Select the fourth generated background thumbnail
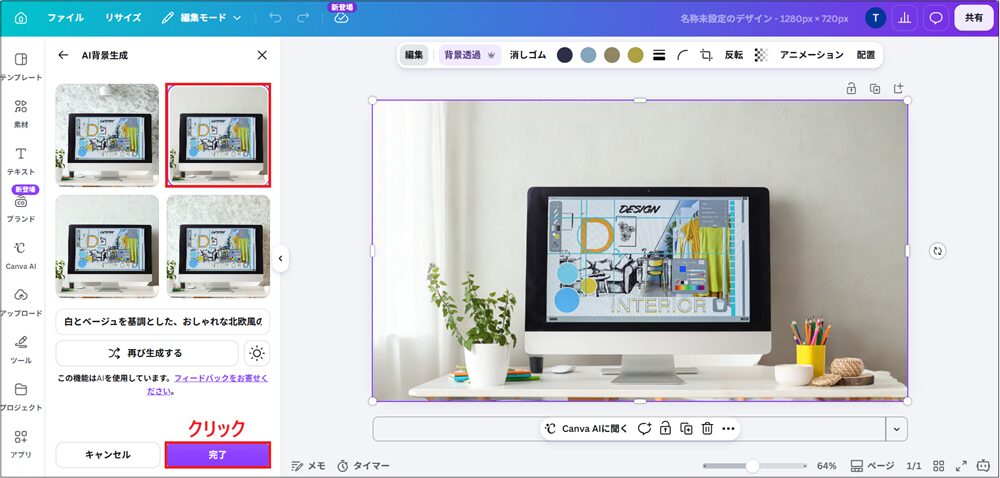Screen dimensions: 1000x478 (218, 246)
